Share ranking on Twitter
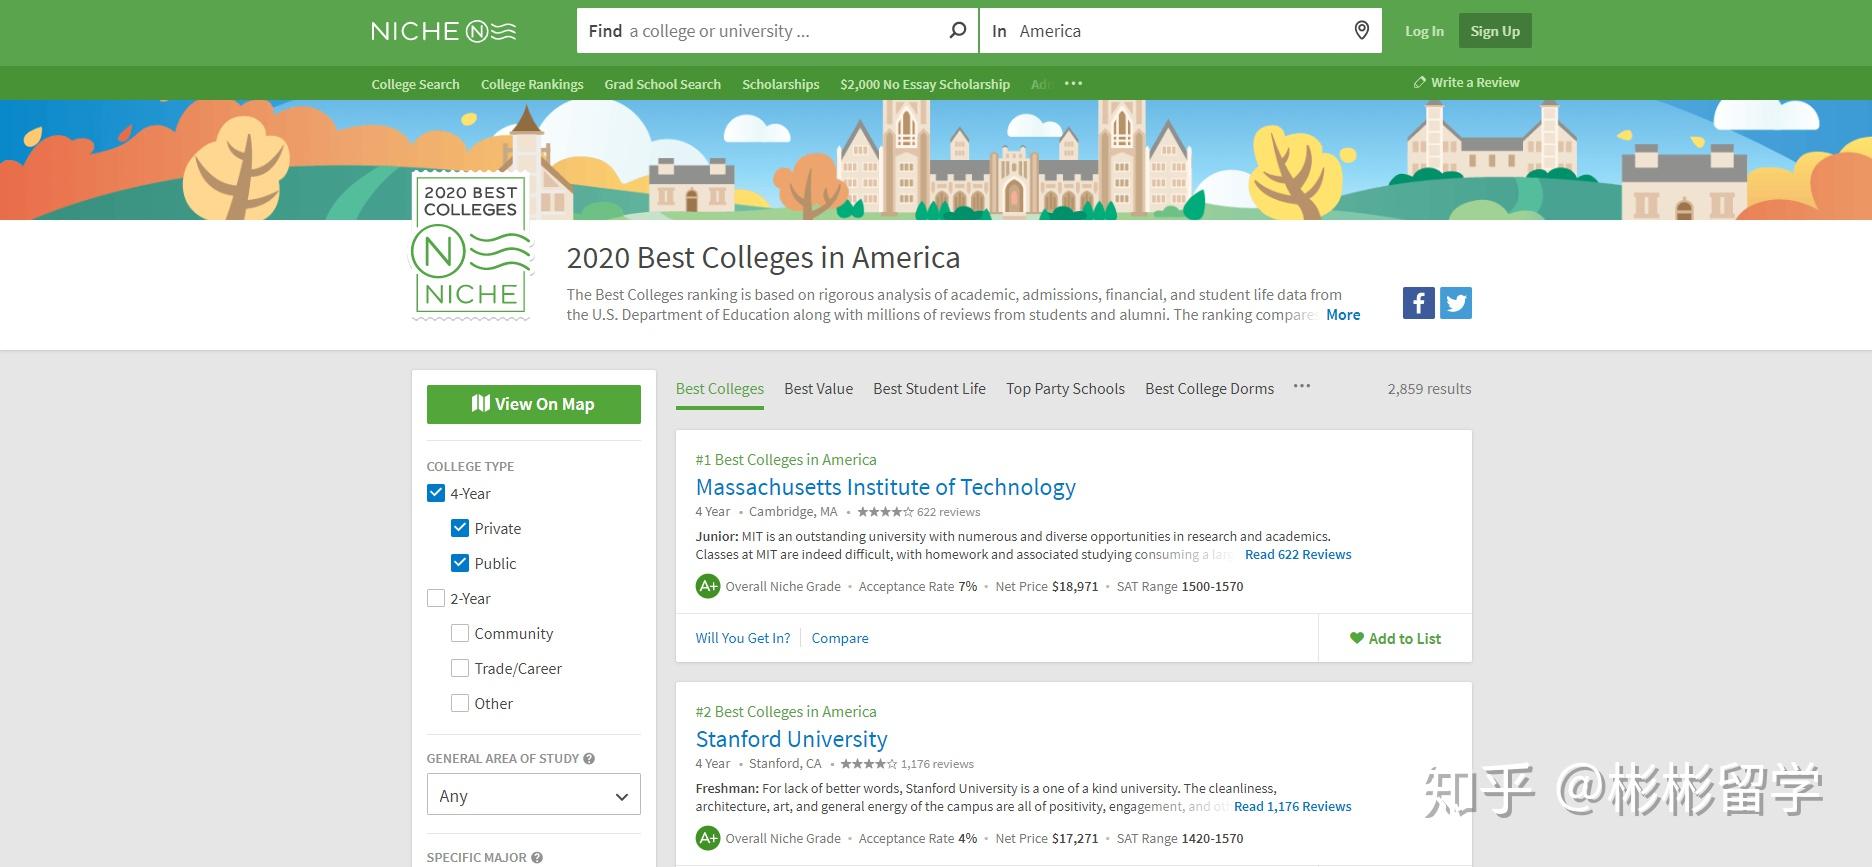The image size is (1872, 867). (x=1456, y=303)
